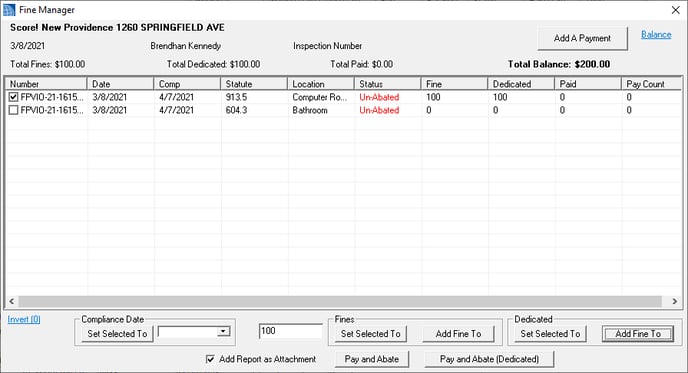Click Pay and Abate button
This screenshot has width=688, height=373.
click(x=372, y=359)
